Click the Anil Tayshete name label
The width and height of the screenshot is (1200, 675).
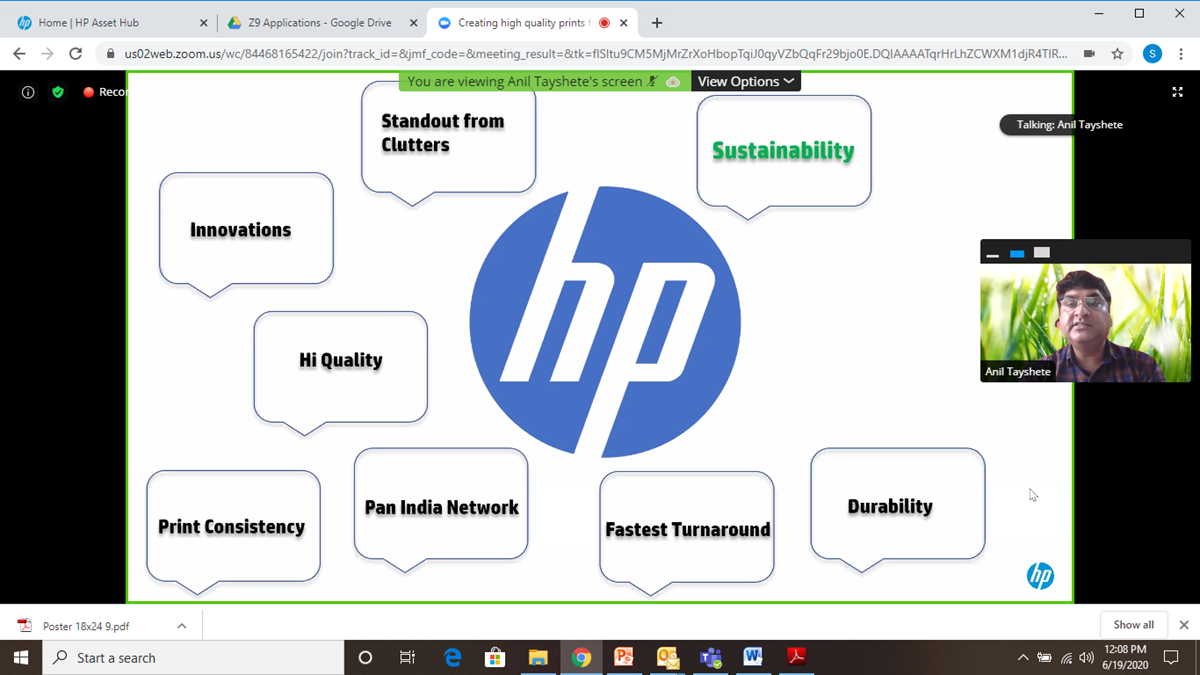(x=1018, y=372)
